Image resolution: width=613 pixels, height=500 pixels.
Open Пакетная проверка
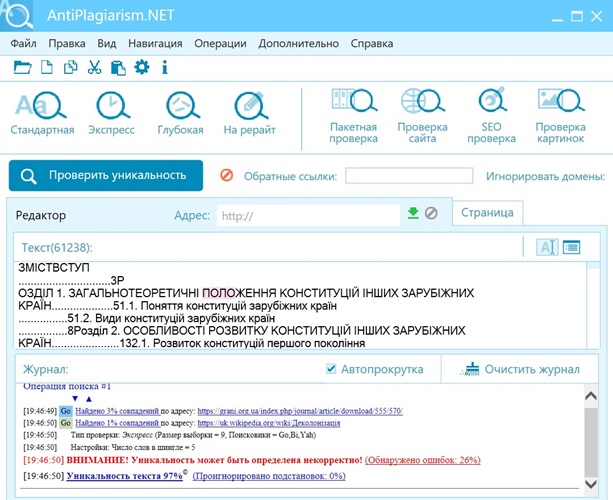click(x=353, y=116)
